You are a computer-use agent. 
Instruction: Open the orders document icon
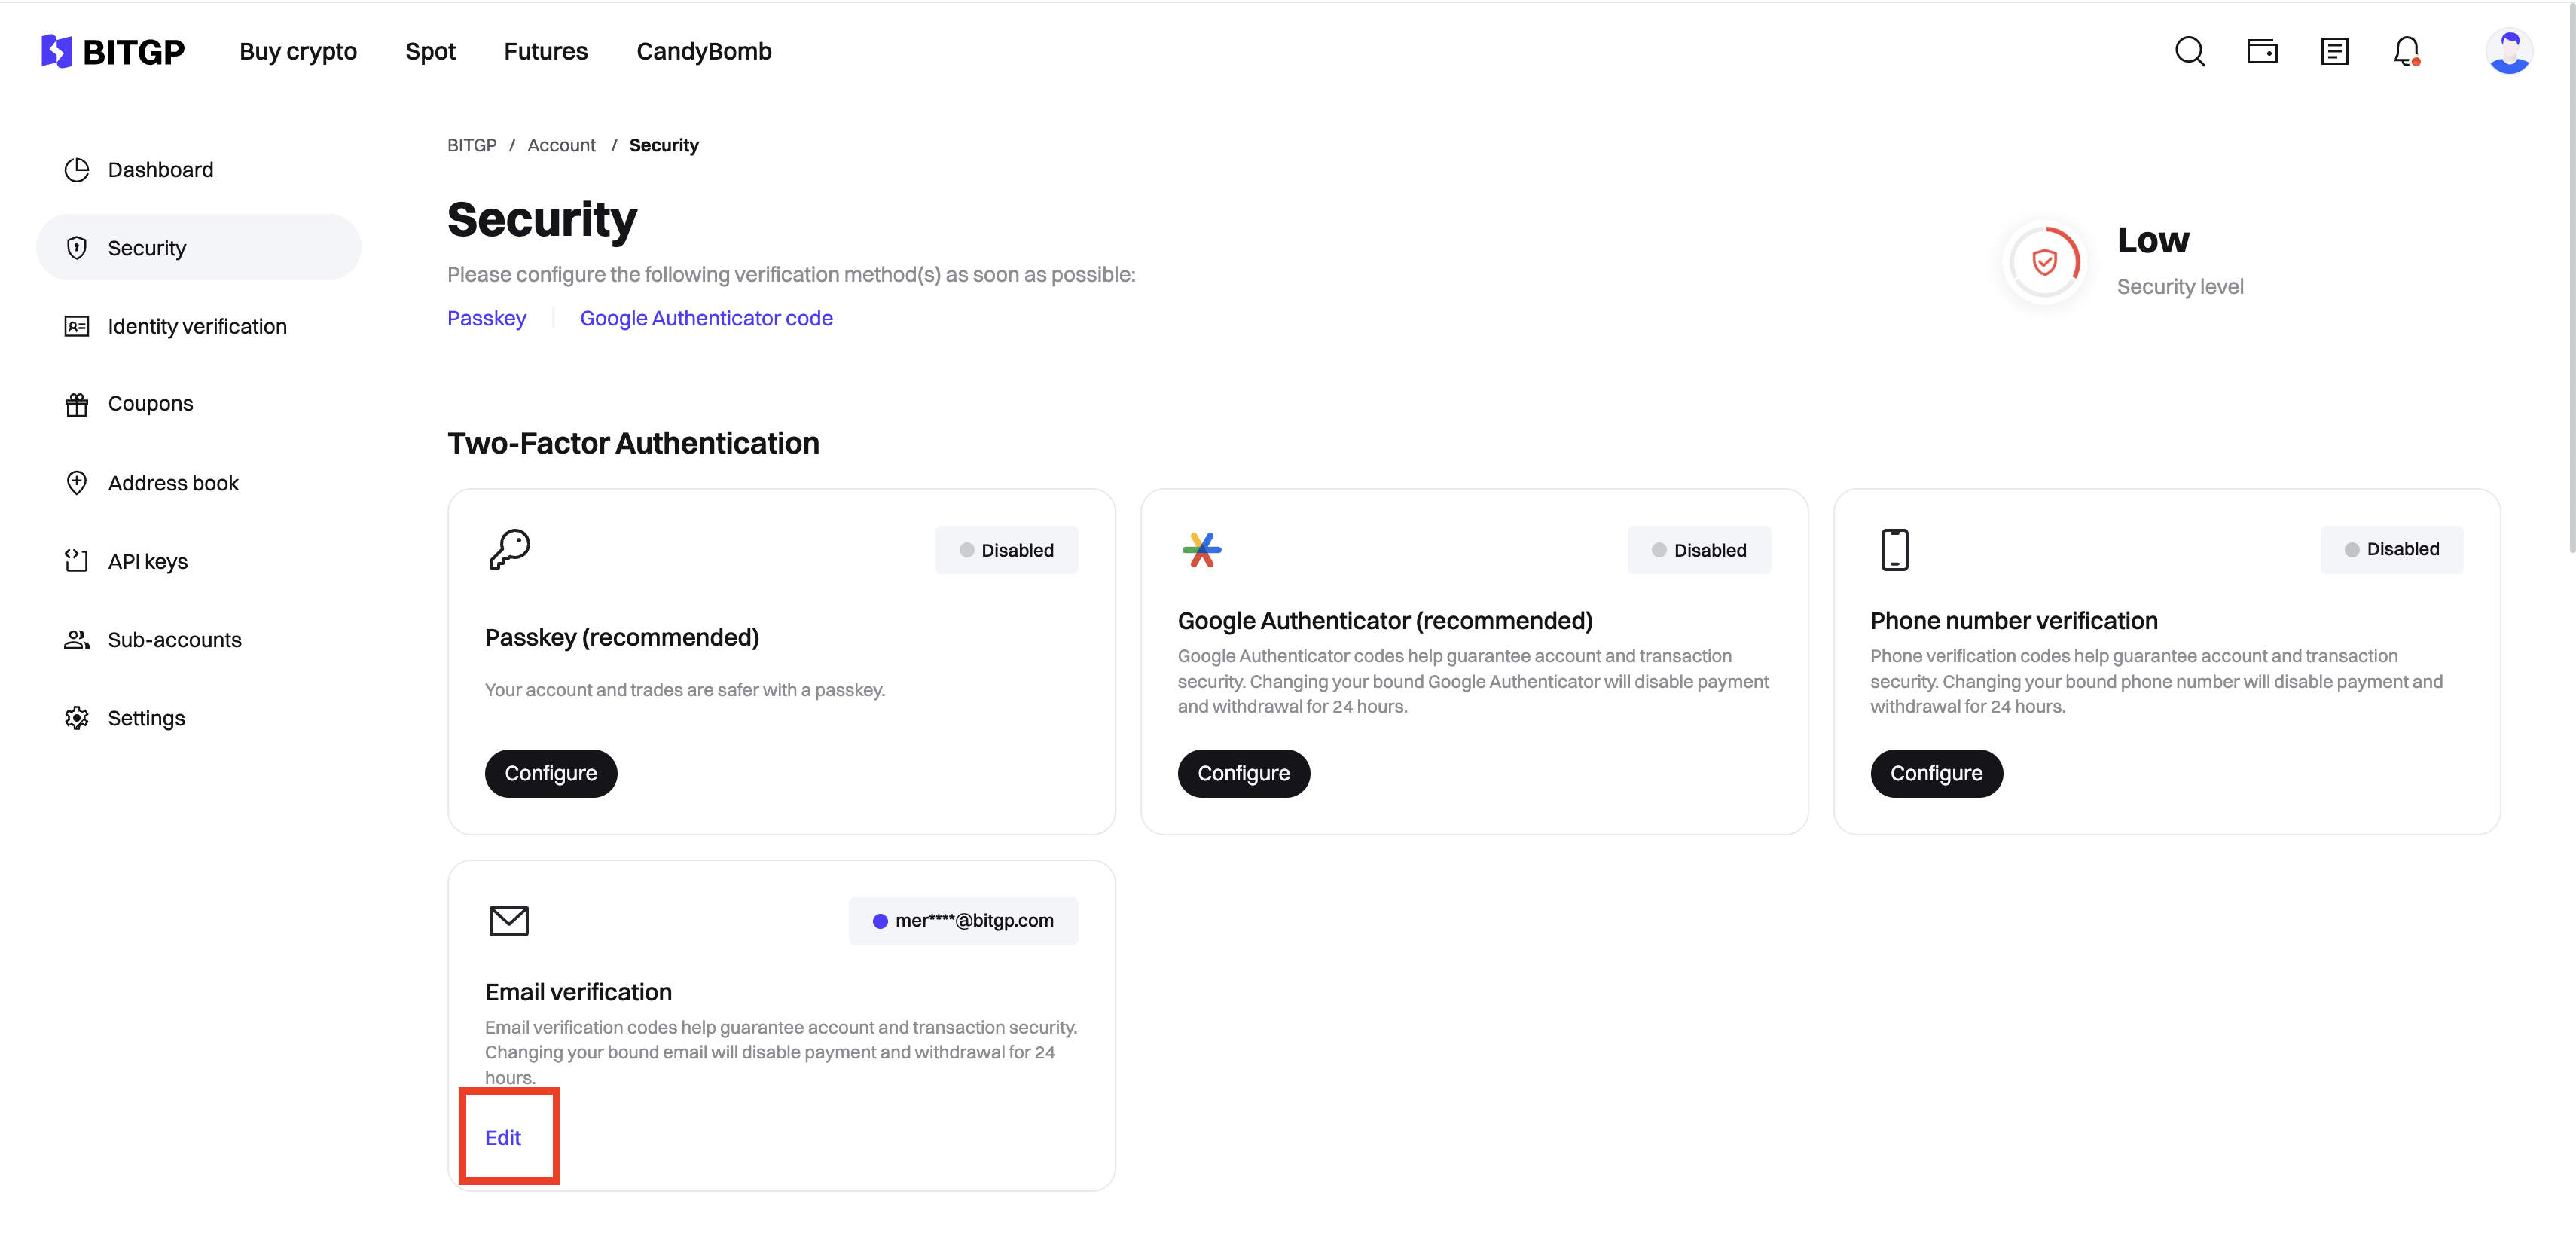[x=2334, y=51]
